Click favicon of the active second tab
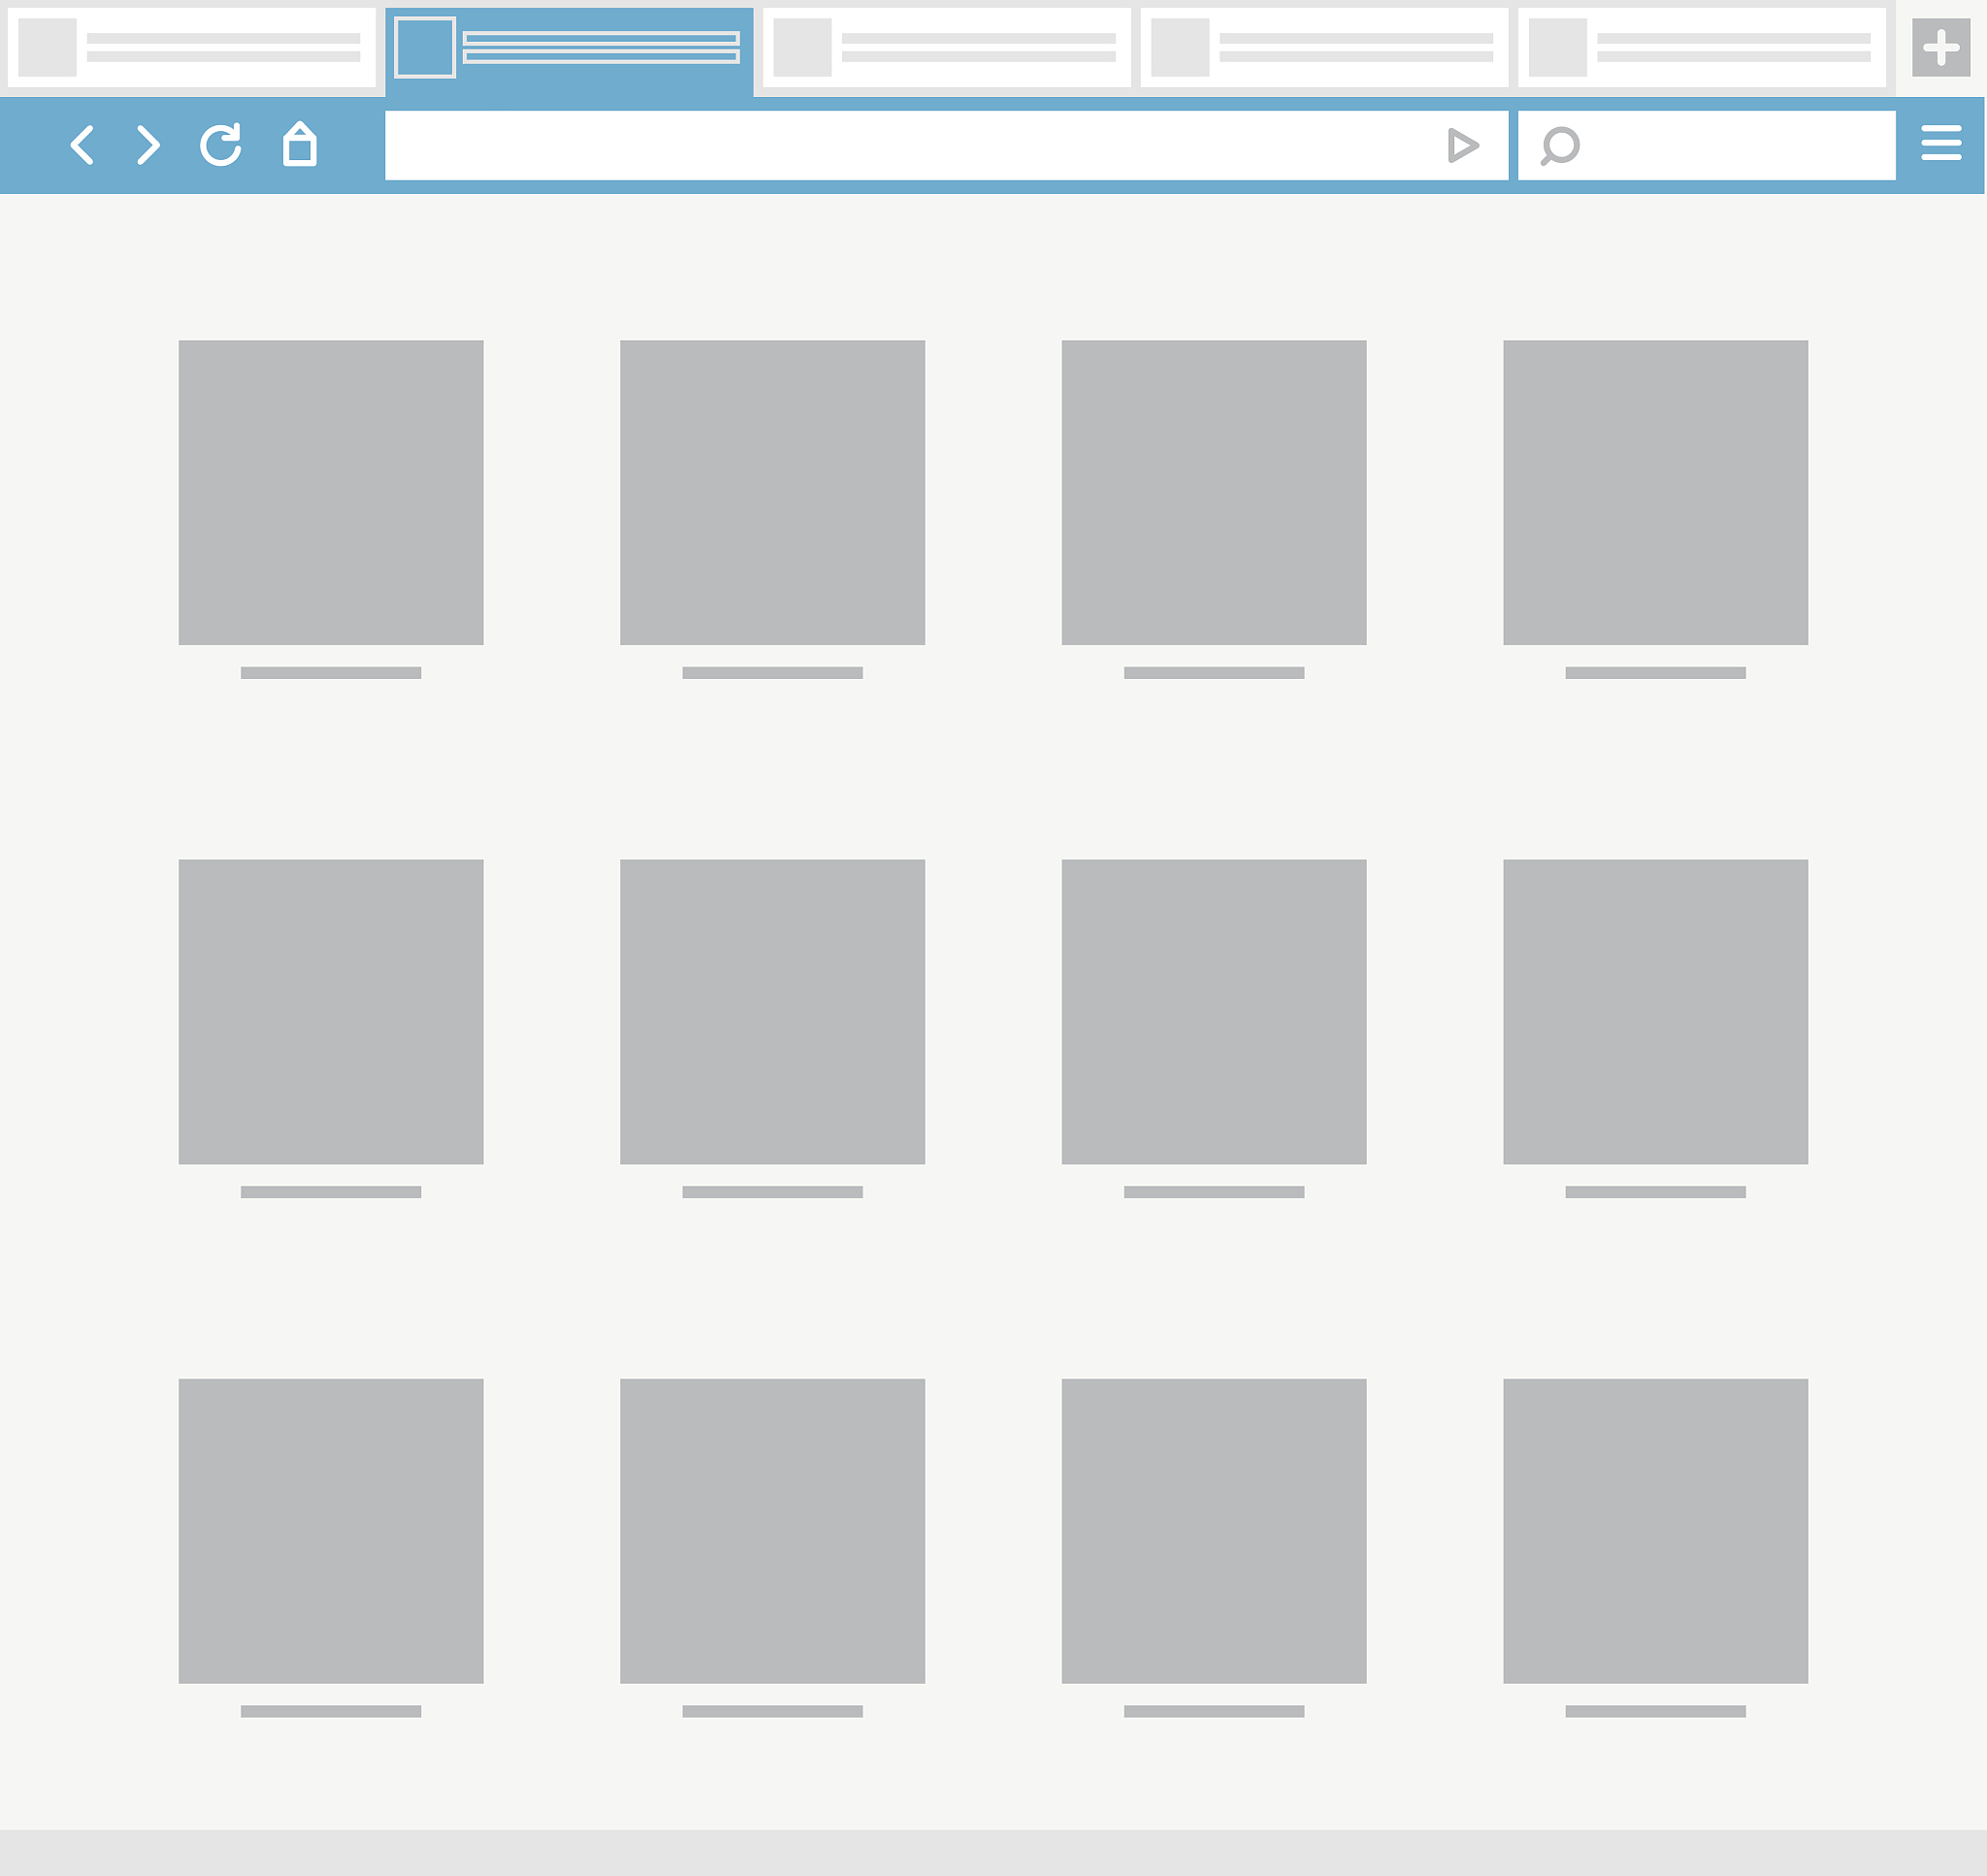1987x1876 pixels. point(425,47)
